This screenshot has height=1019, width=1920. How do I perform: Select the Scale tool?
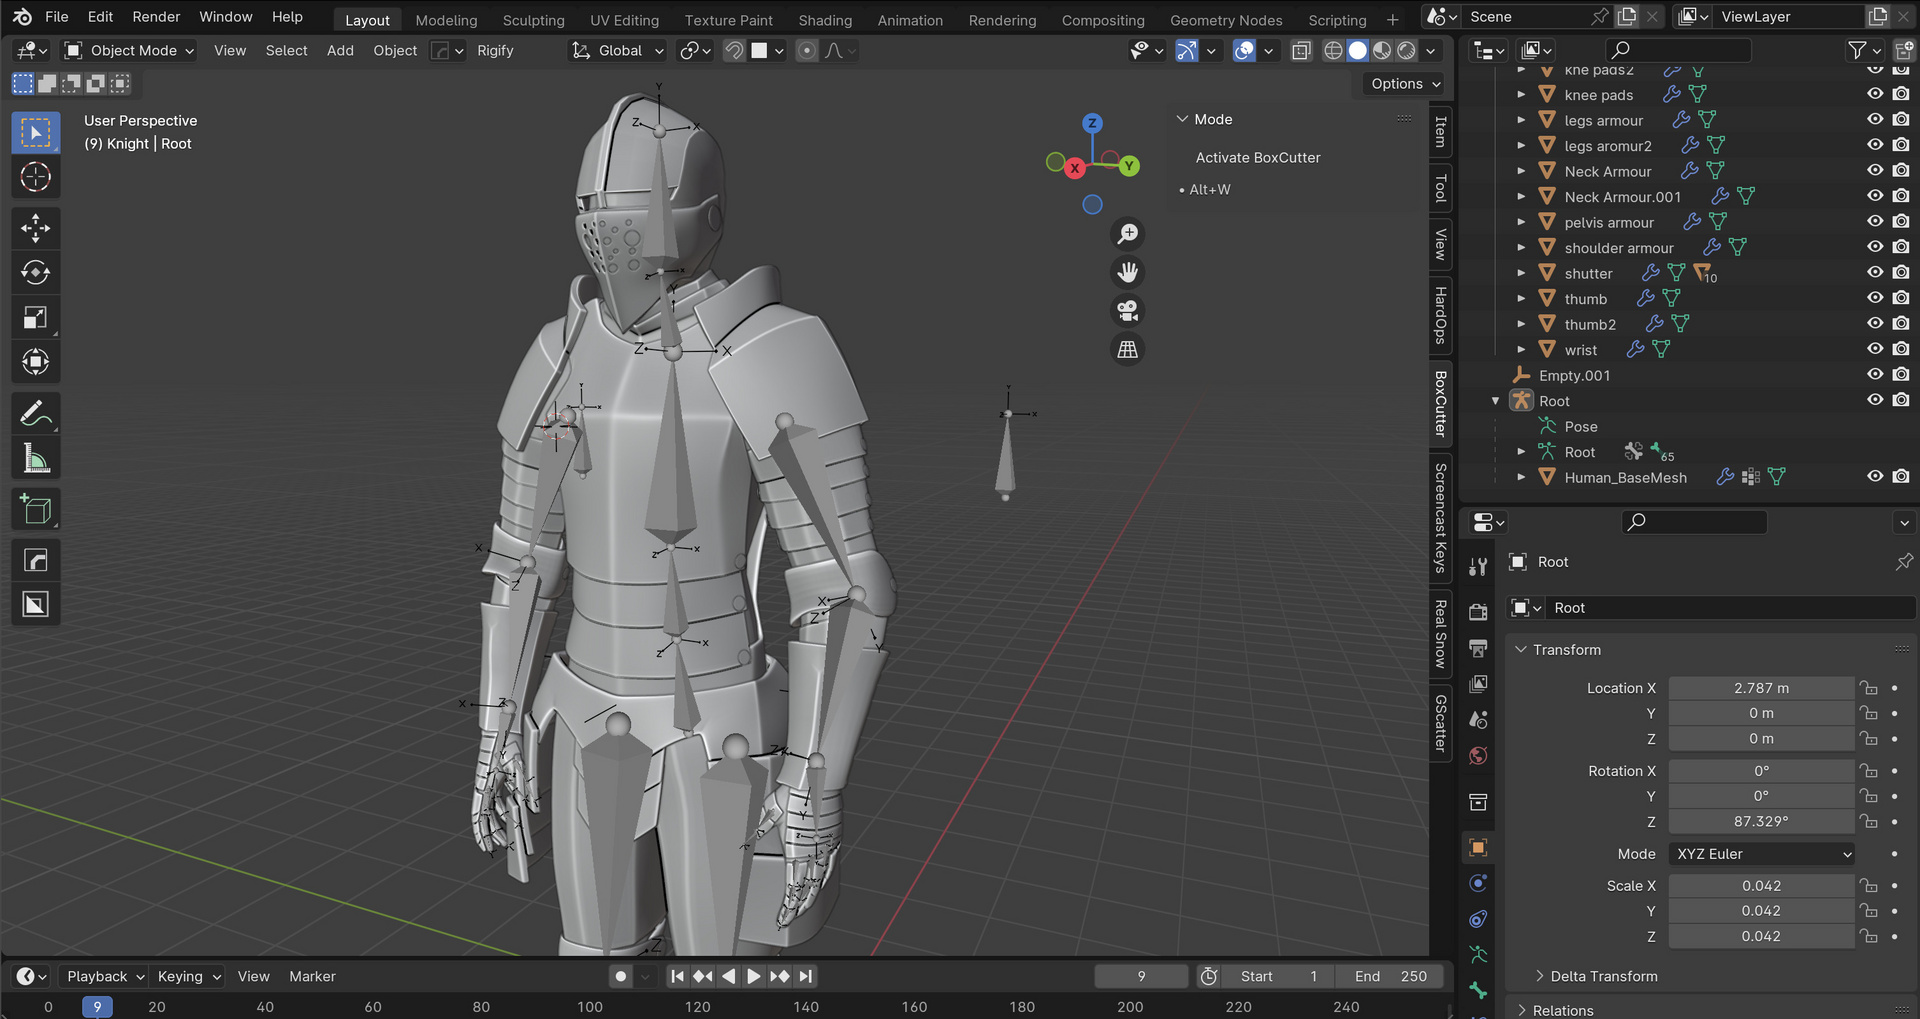36,318
